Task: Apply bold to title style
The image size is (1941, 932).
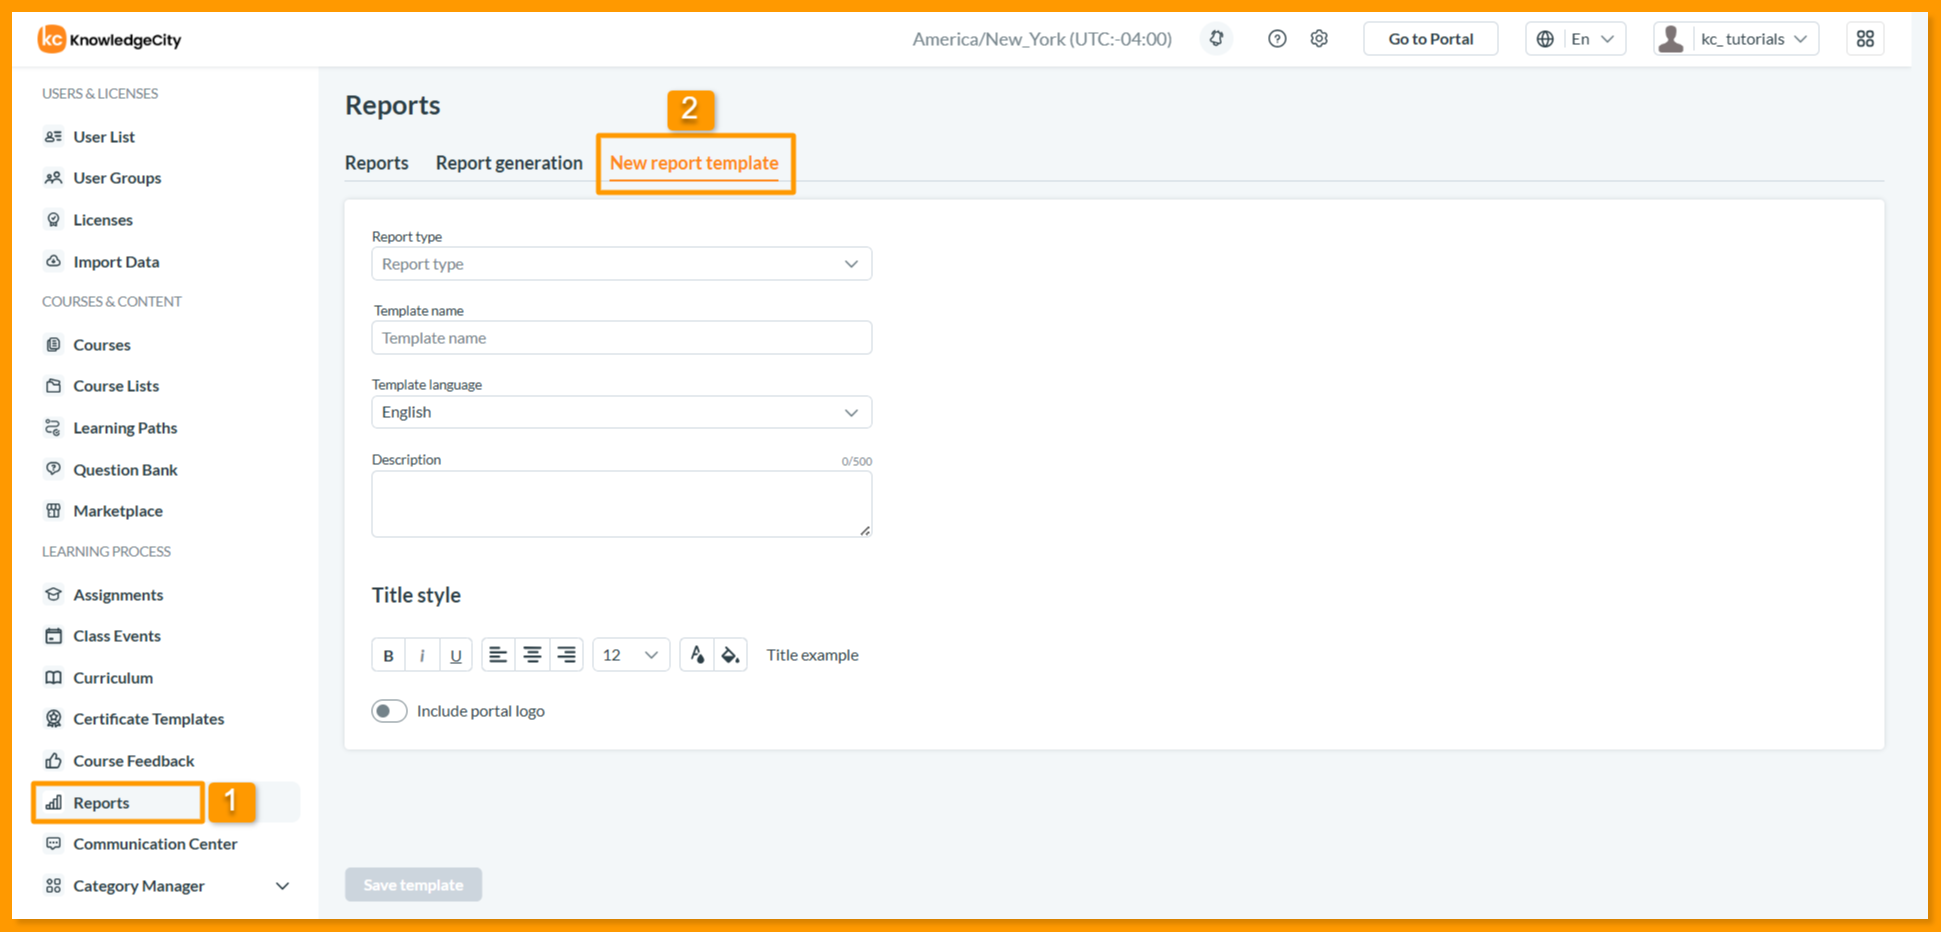Action: click(388, 655)
